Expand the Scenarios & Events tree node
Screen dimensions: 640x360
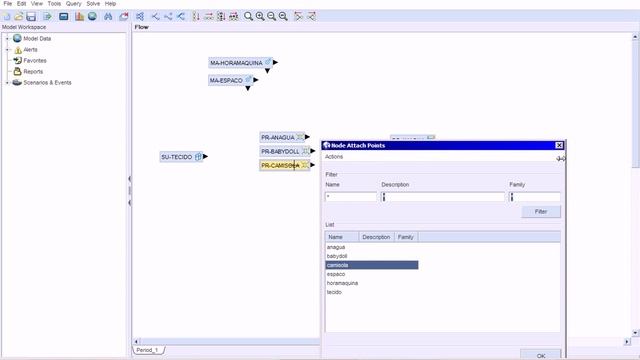(x=7, y=82)
